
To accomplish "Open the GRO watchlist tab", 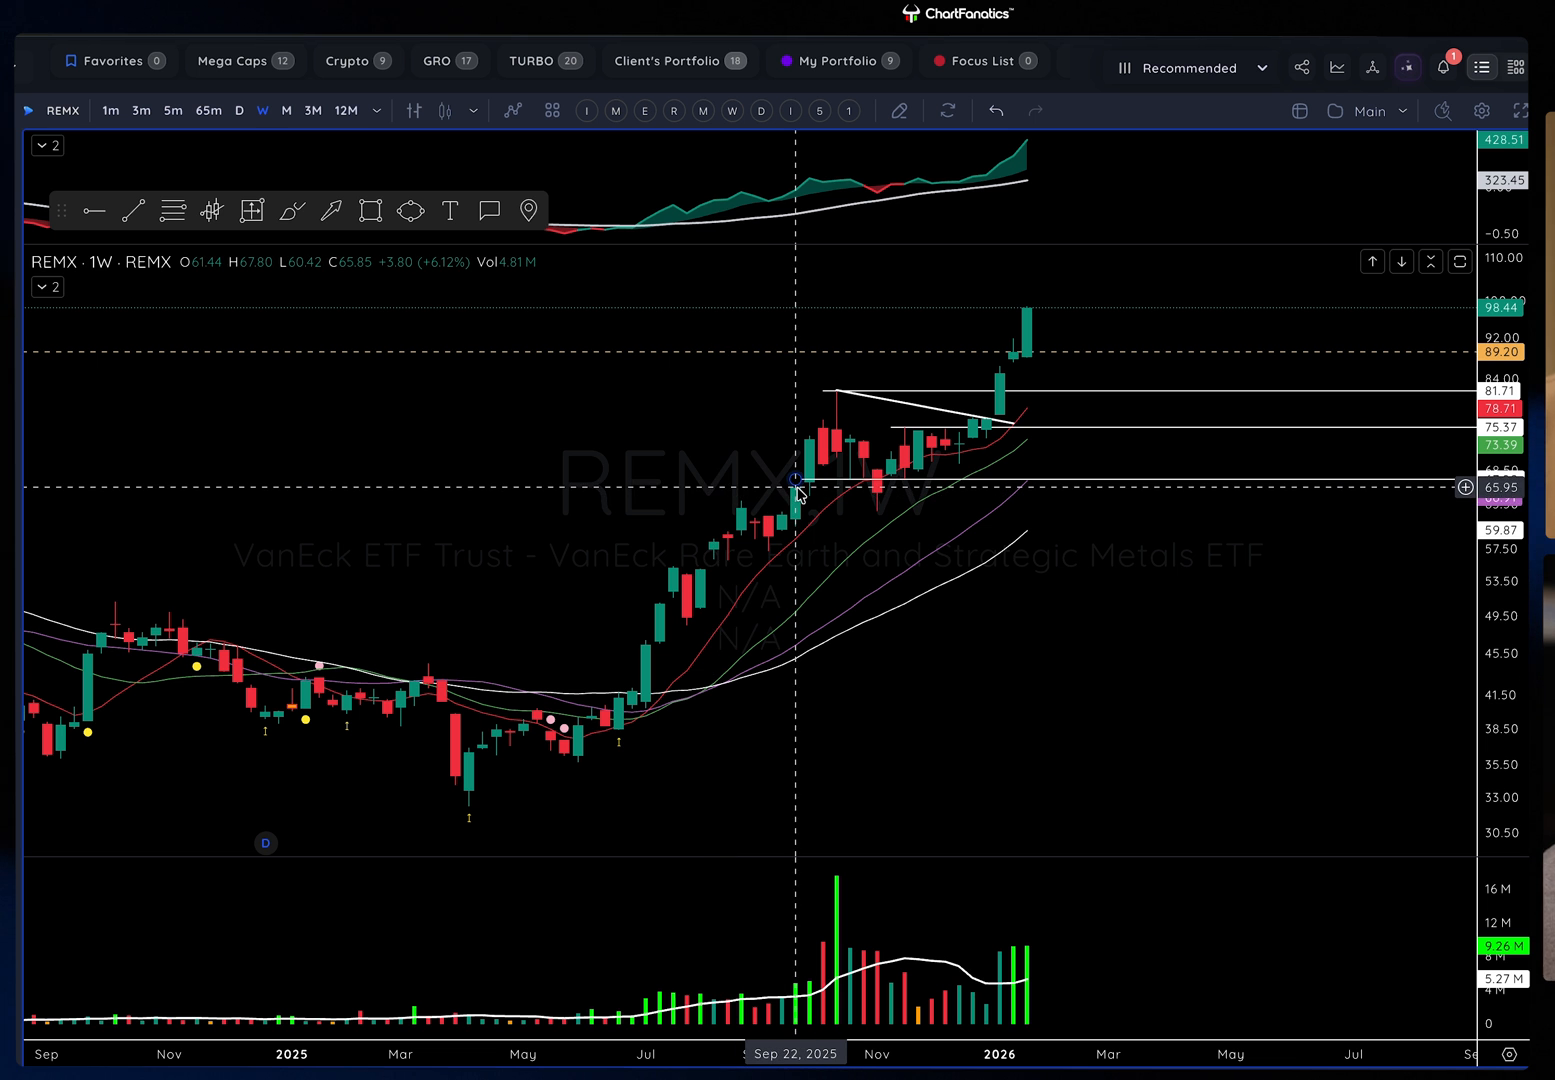I will pyautogui.click(x=449, y=61).
